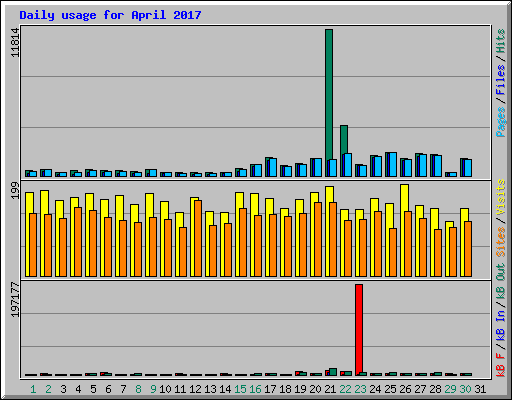The image size is (512, 400).
Task: Click the 'kB In' legend label
Action: pyautogui.click(x=500, y=326)
